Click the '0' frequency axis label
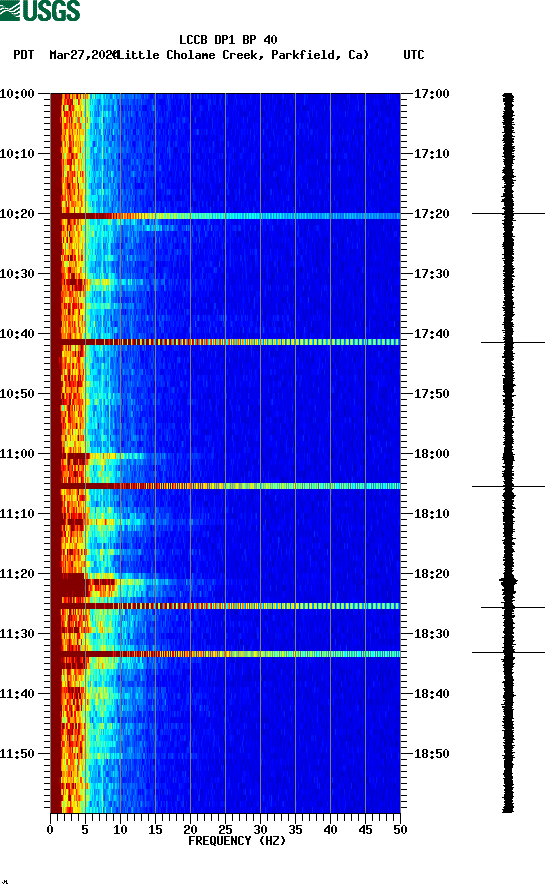This screenshot has width=552, height=893. pyautogui.click(x=50, y=830)
